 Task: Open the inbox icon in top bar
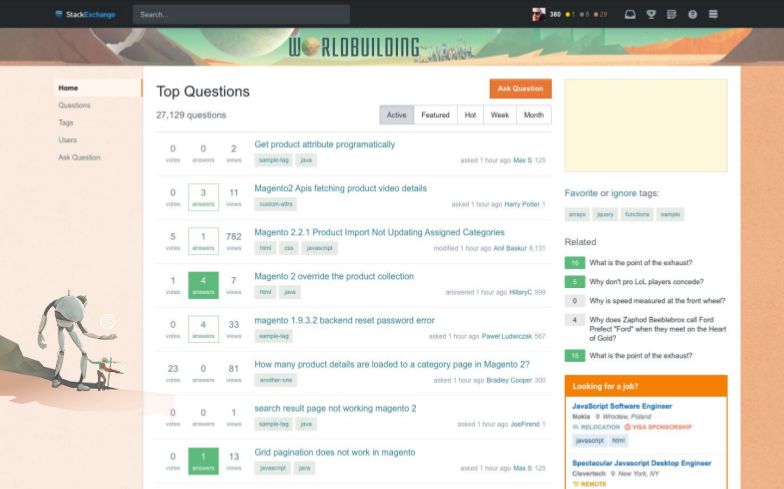[630, 14]
